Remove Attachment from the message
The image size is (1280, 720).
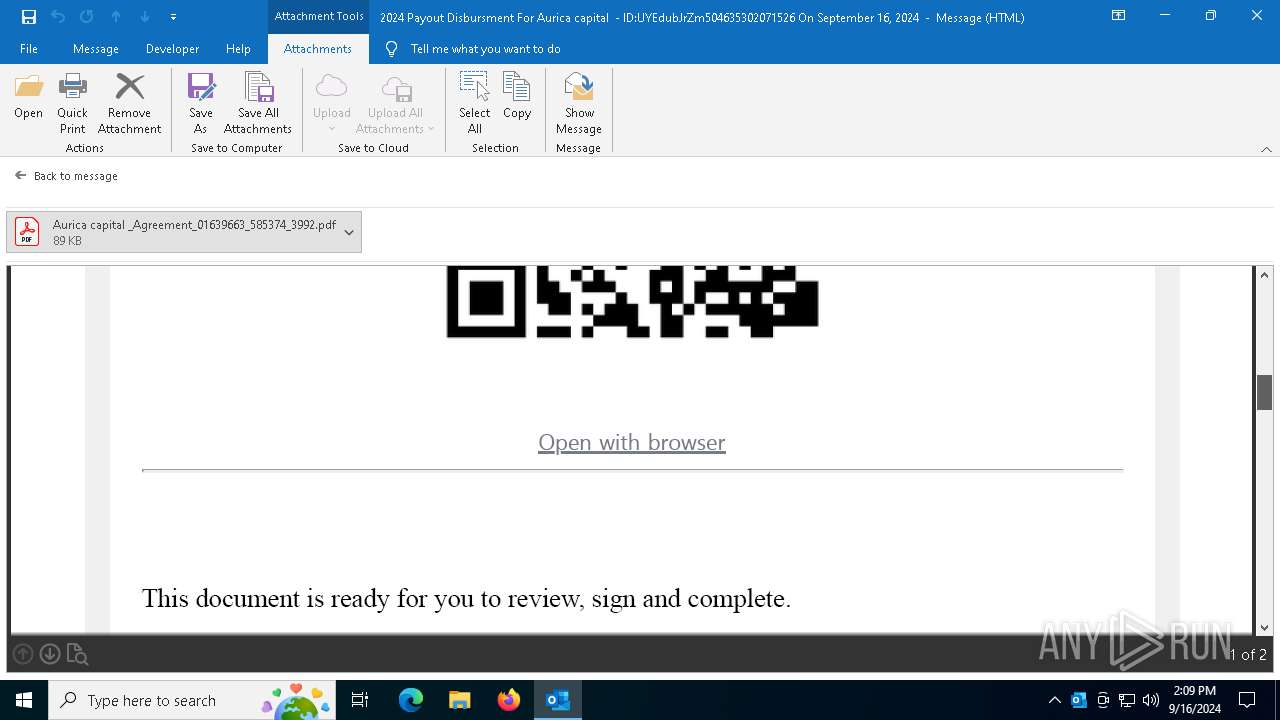[129, 103]
